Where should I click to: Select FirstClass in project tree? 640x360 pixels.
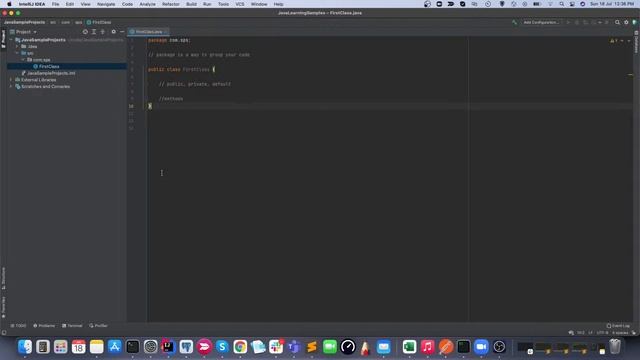[49, 67]
